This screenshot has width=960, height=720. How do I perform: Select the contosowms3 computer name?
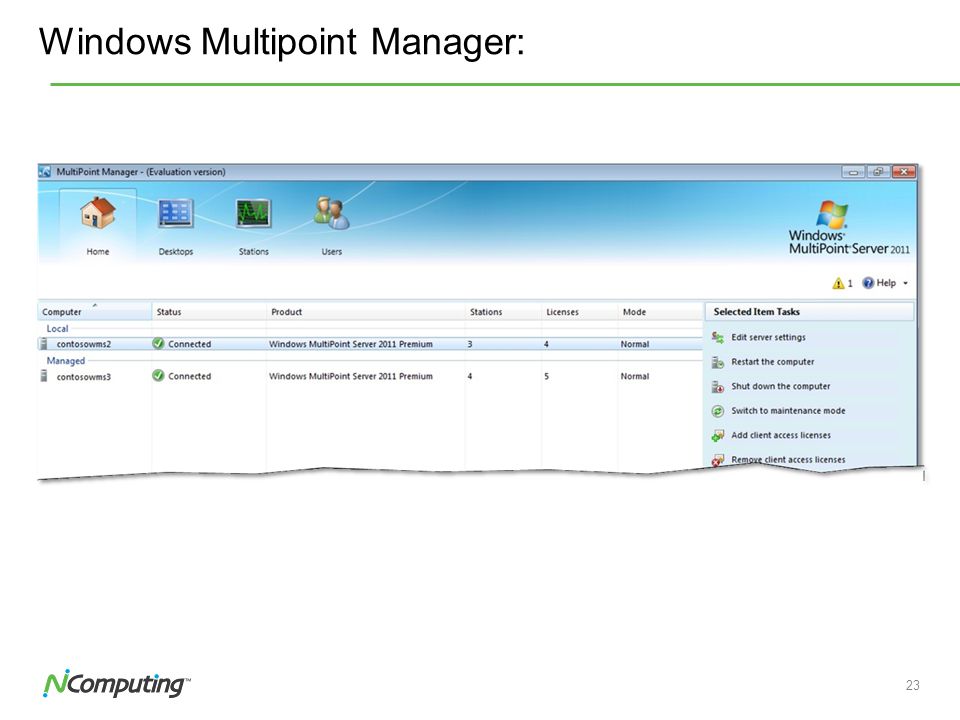[x=84, y=377]
